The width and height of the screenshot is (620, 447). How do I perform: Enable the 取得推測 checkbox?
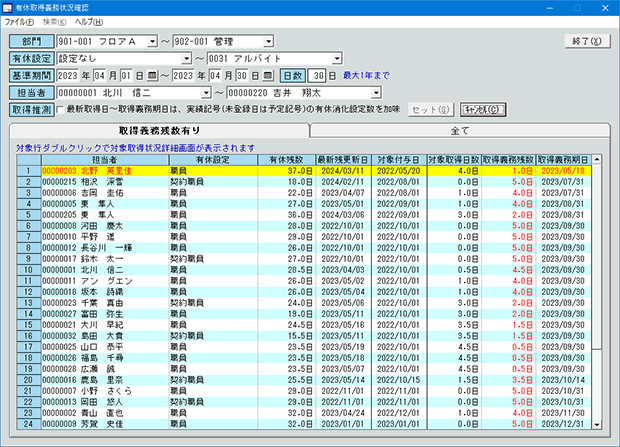point(60,110)
